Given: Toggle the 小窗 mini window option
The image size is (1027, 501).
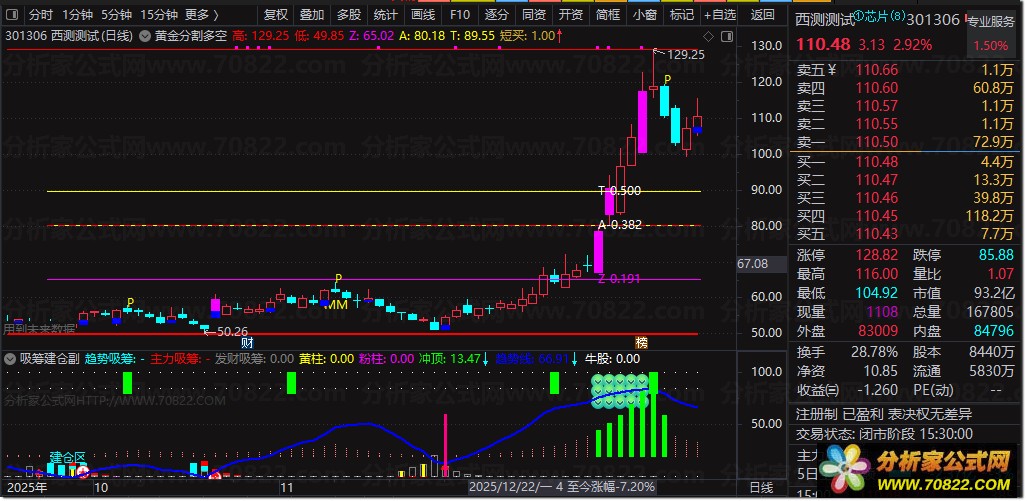Looking at the screenshot, I should pyautogui.click(x=646, y=14).
